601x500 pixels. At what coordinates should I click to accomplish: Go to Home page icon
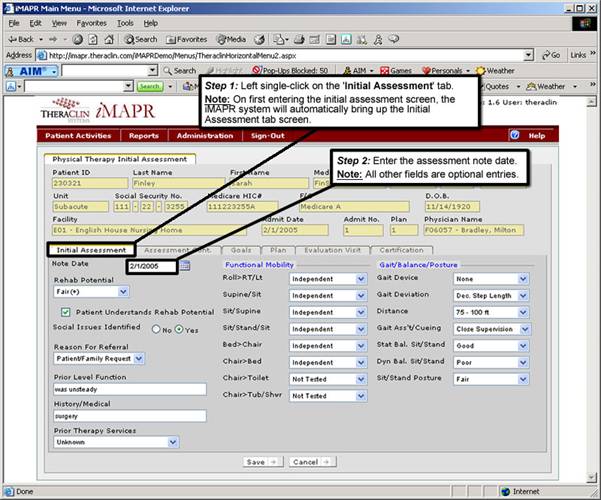tap(109, 39)
